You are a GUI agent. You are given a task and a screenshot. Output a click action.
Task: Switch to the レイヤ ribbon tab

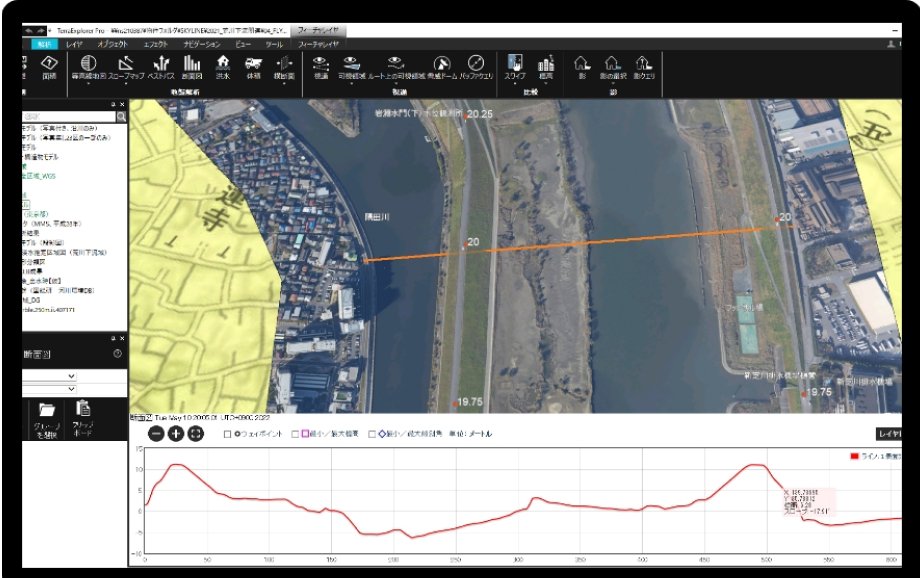click(75, 44)
